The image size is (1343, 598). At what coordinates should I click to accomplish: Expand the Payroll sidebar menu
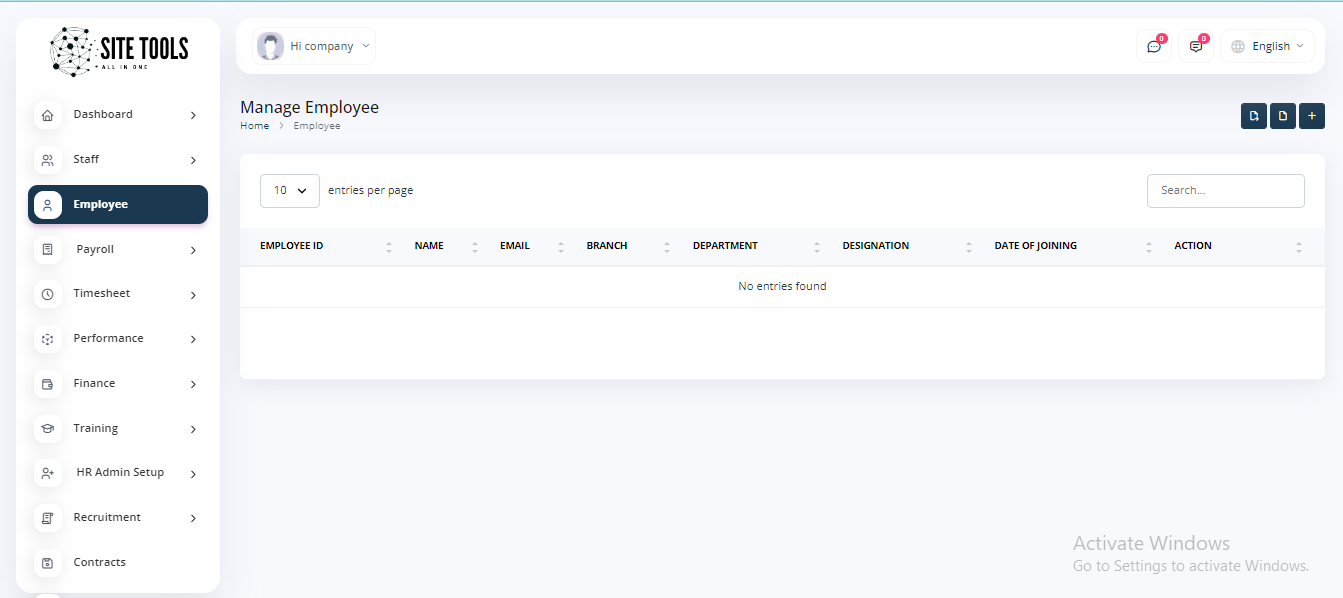click(118, 250)
